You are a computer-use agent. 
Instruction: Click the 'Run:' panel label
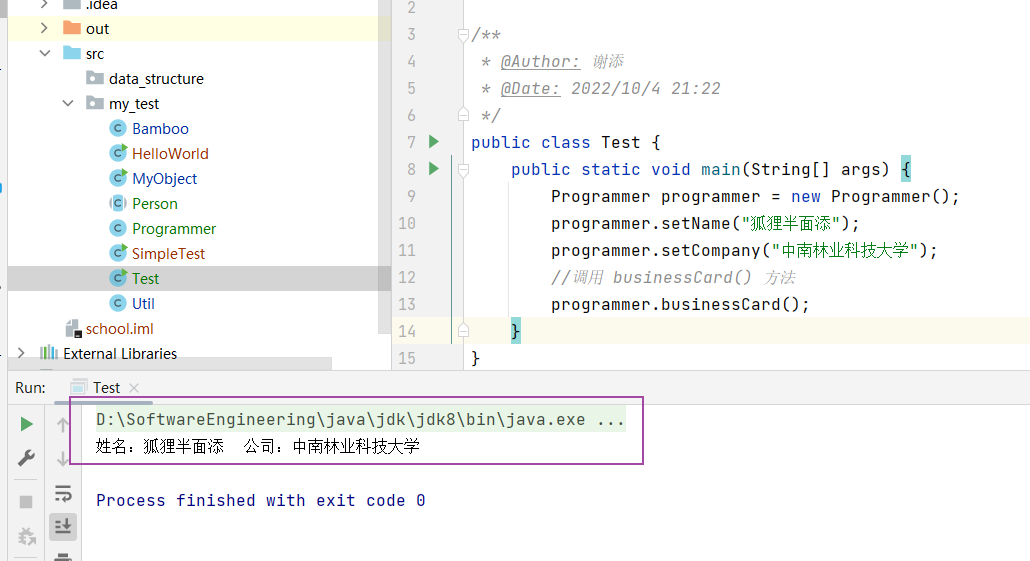[30, 388]
